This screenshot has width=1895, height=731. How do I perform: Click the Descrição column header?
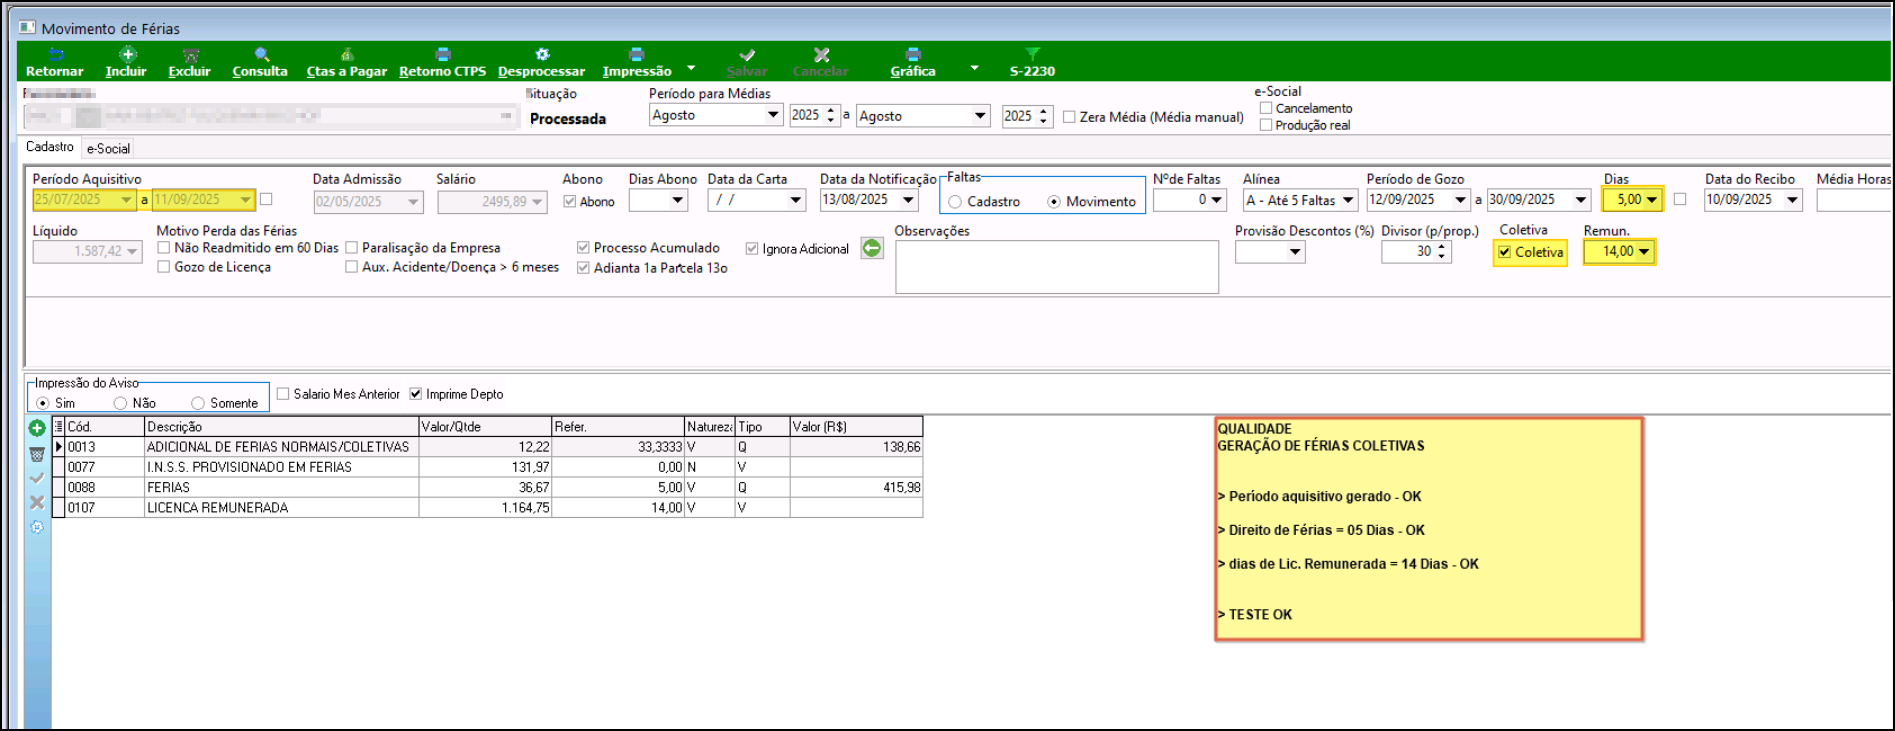tap(282, 427)
